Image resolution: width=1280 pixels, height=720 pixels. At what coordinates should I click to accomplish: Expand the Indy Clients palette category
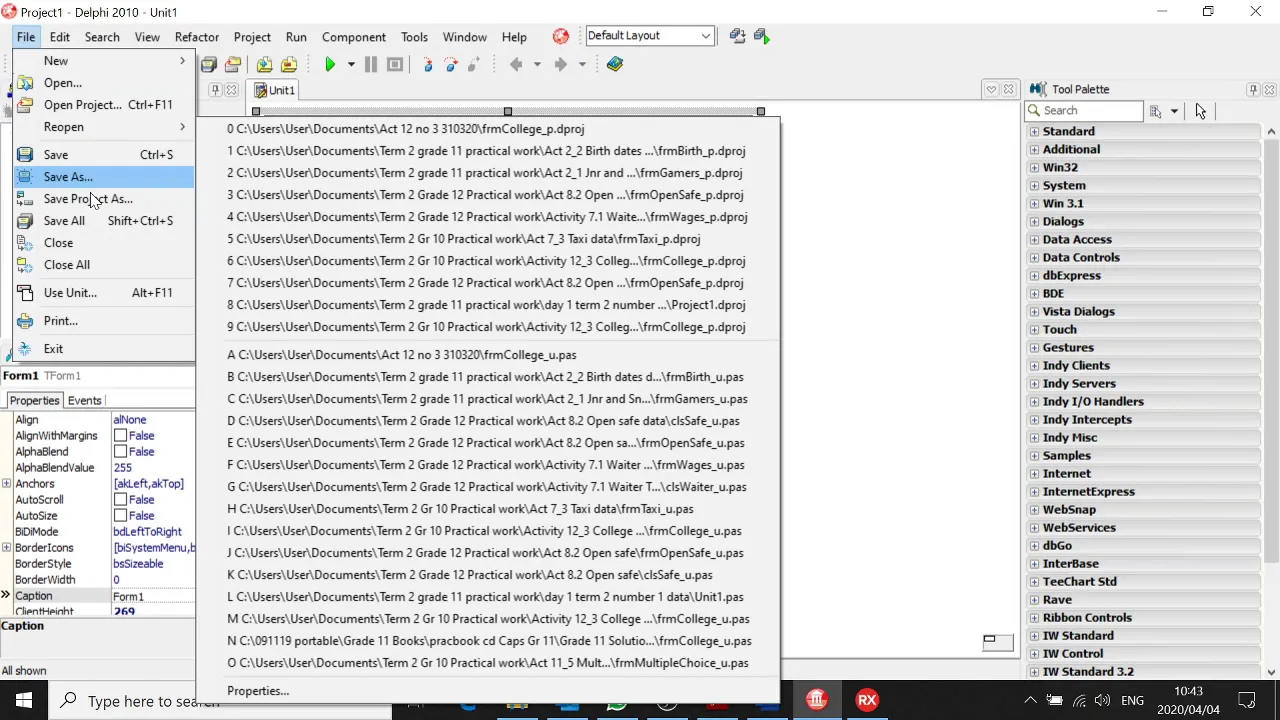click(x=1034, y=365)
